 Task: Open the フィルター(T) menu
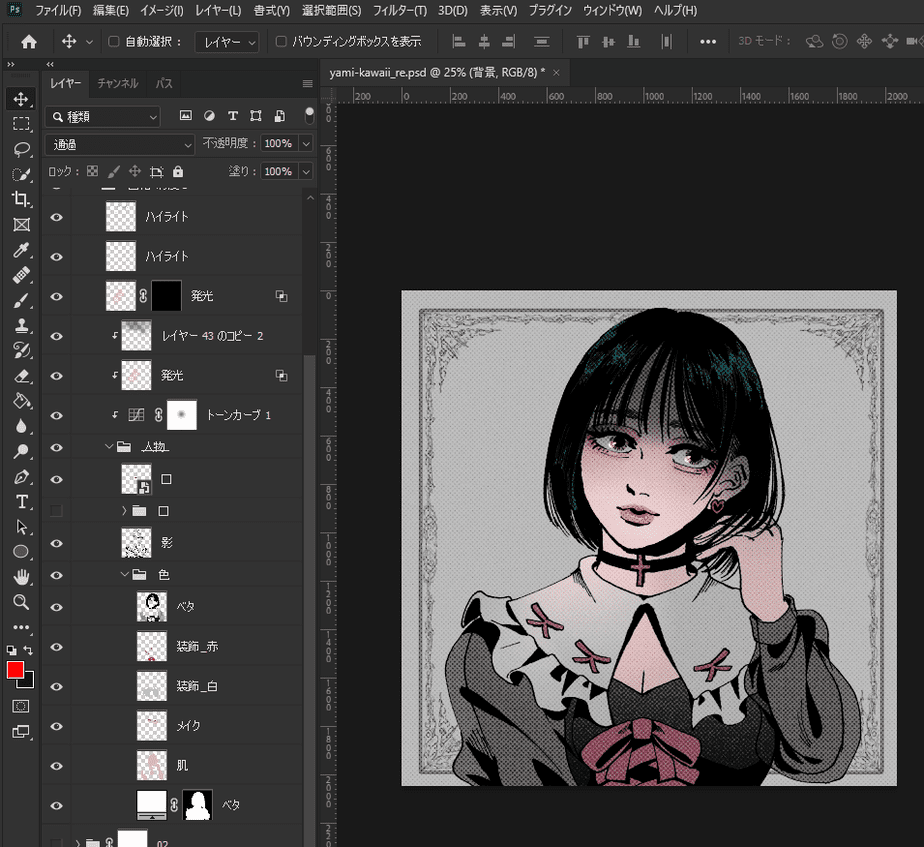[400, 11]
